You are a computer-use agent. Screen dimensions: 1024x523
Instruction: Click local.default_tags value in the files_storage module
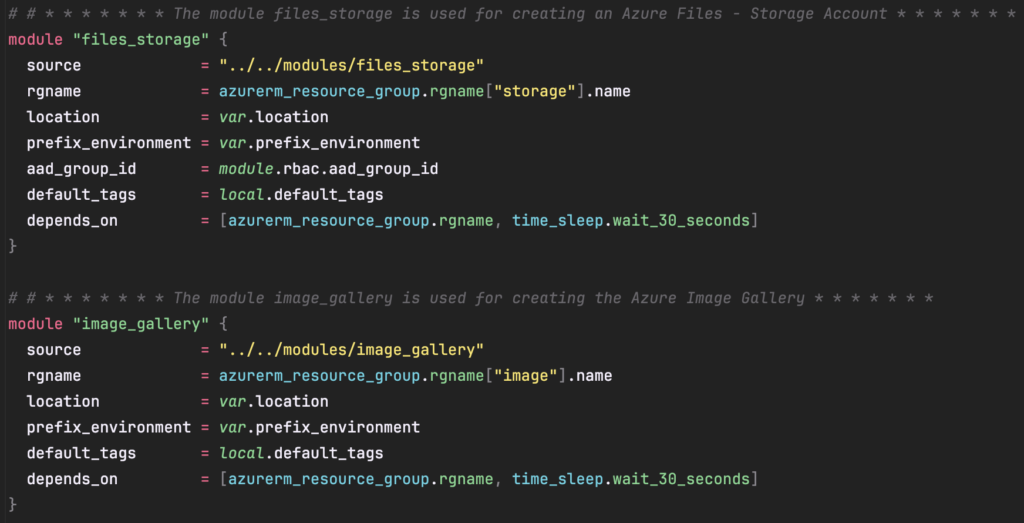click(x=301, y=195)
